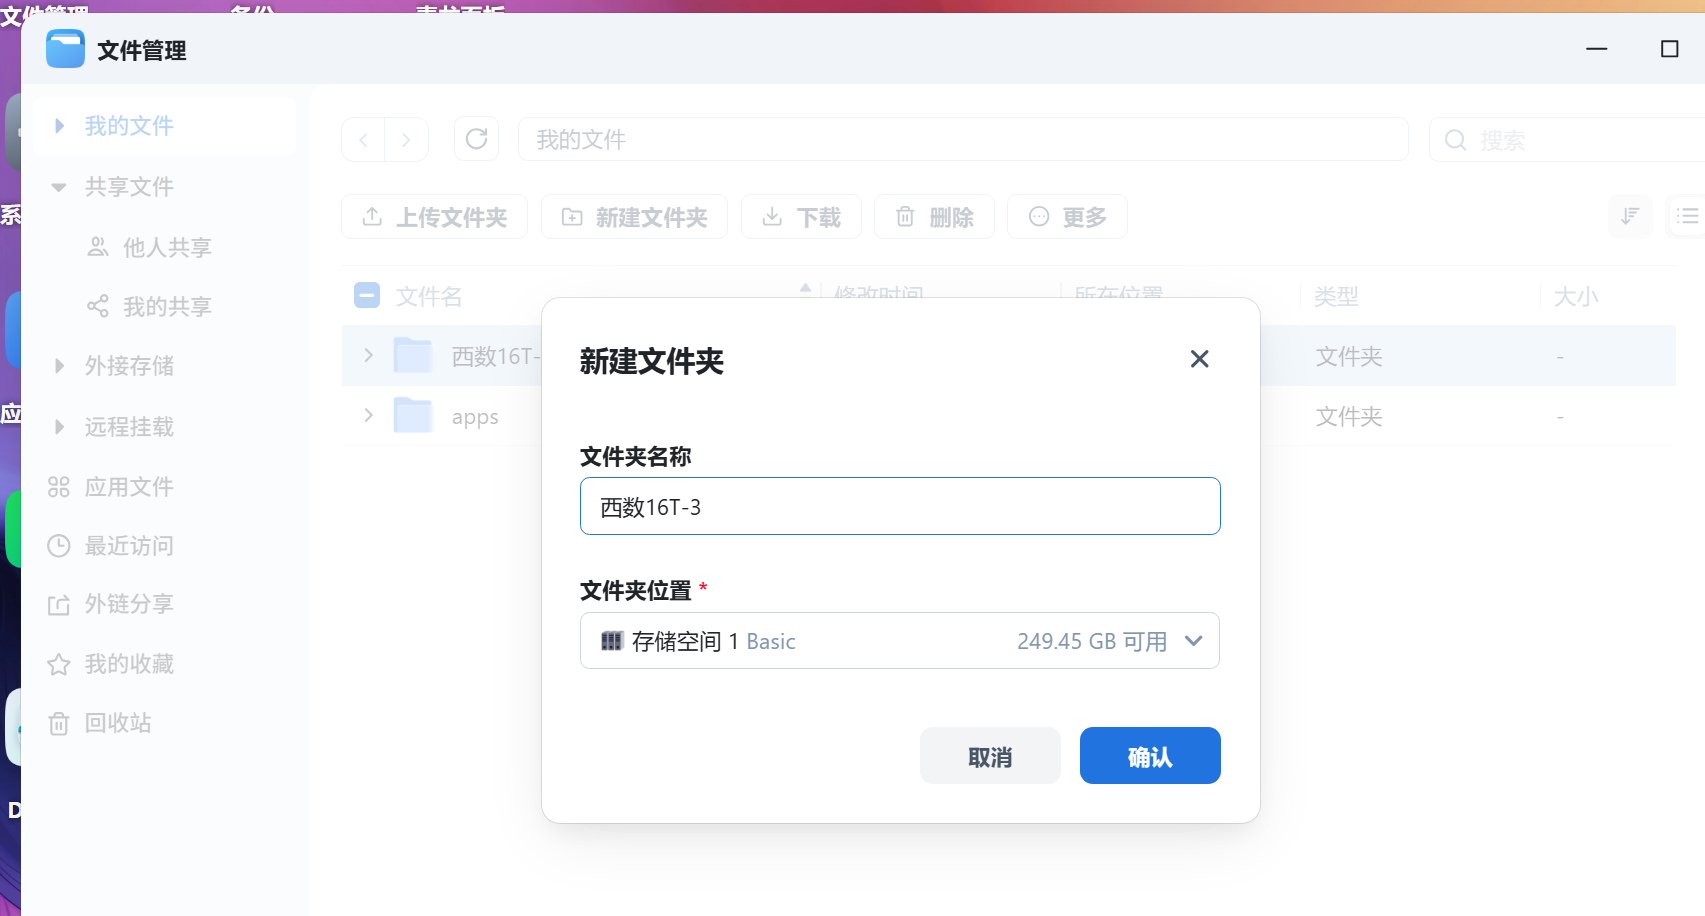Image resolution: width=1705 pixels, height=916 pixels.
Task: Open the 文件夹位置 storage dropdown
Action: click(x=900, y=641)
